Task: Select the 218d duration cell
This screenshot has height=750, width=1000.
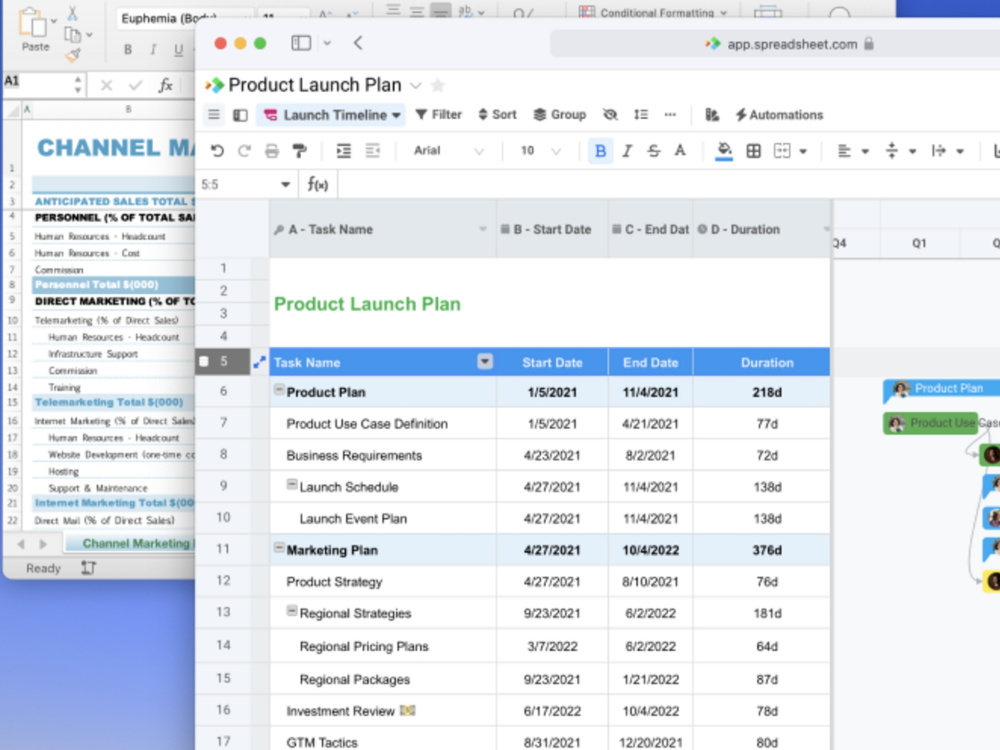Action: click(762, 392)
